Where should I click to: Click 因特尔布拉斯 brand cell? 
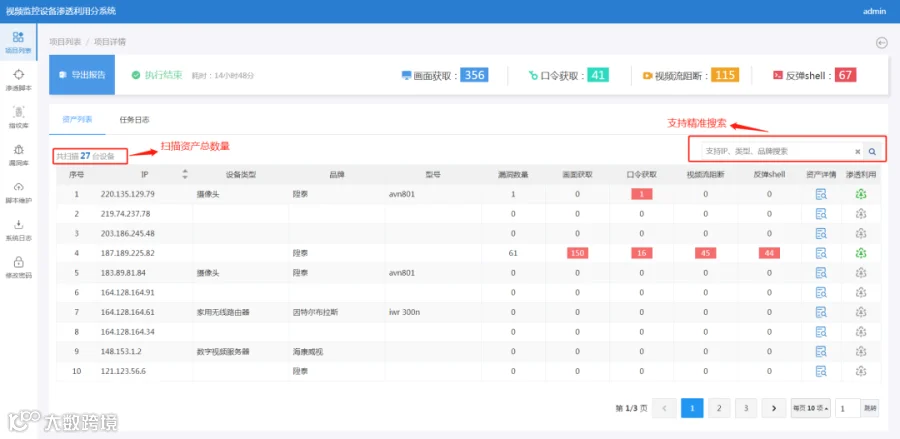315,312
